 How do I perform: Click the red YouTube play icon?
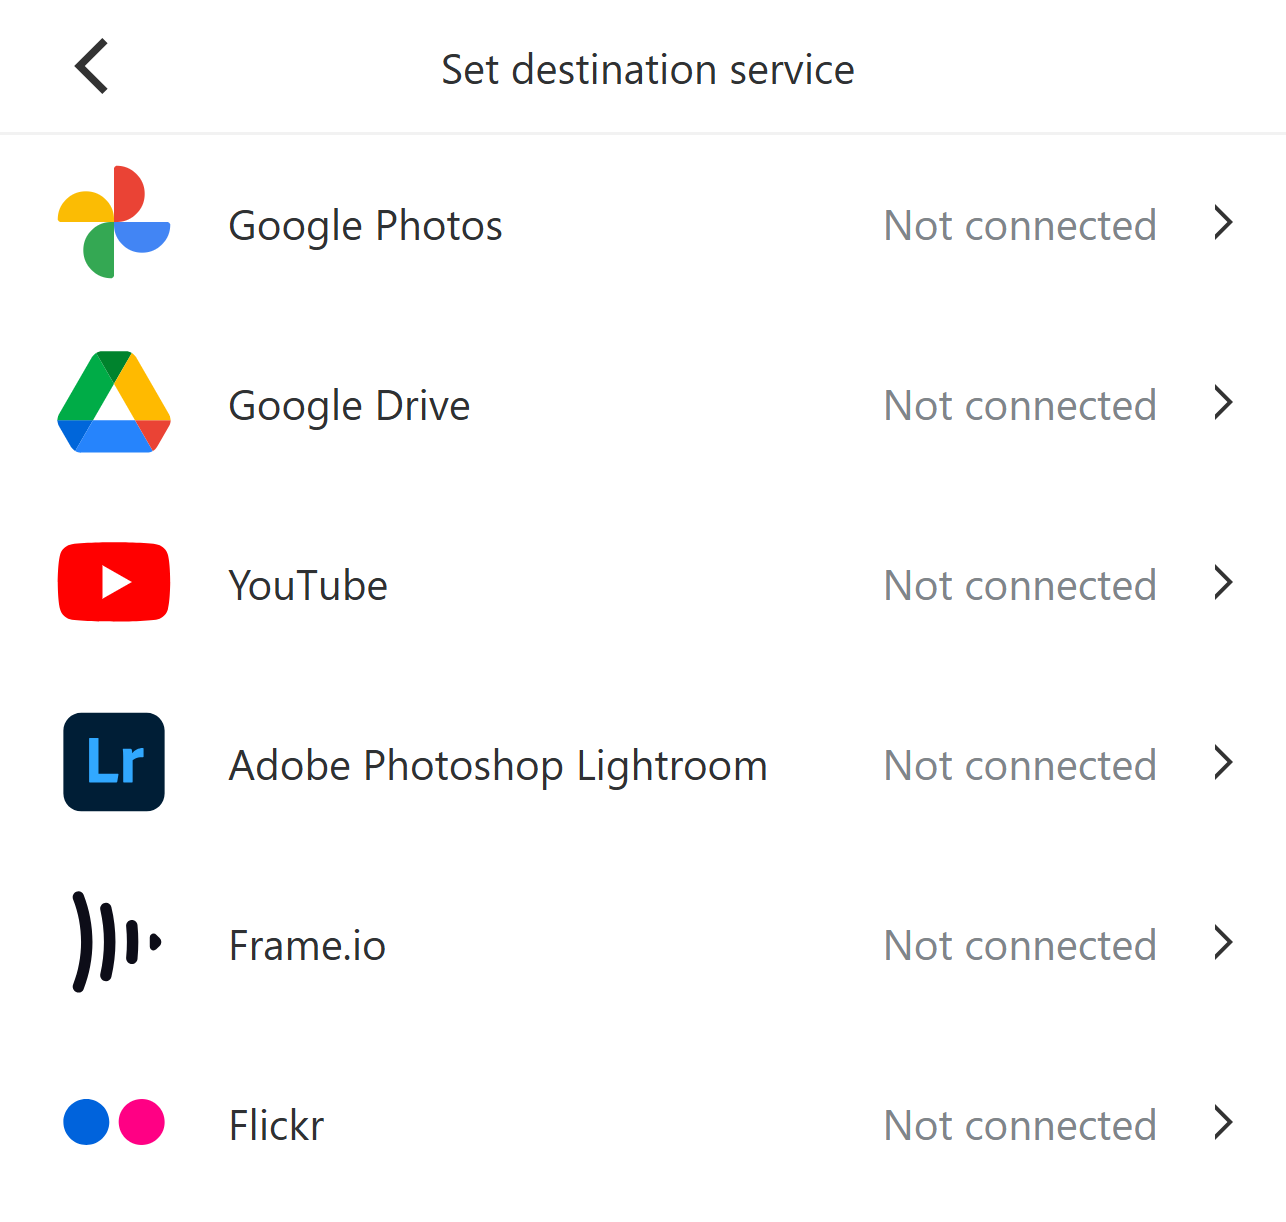coord(114,582)
